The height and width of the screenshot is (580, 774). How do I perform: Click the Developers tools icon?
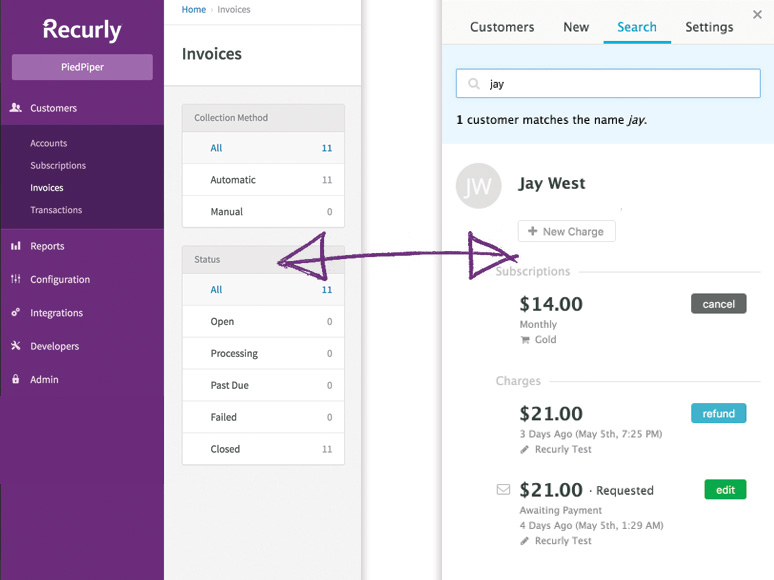click(x=16, y=346)
